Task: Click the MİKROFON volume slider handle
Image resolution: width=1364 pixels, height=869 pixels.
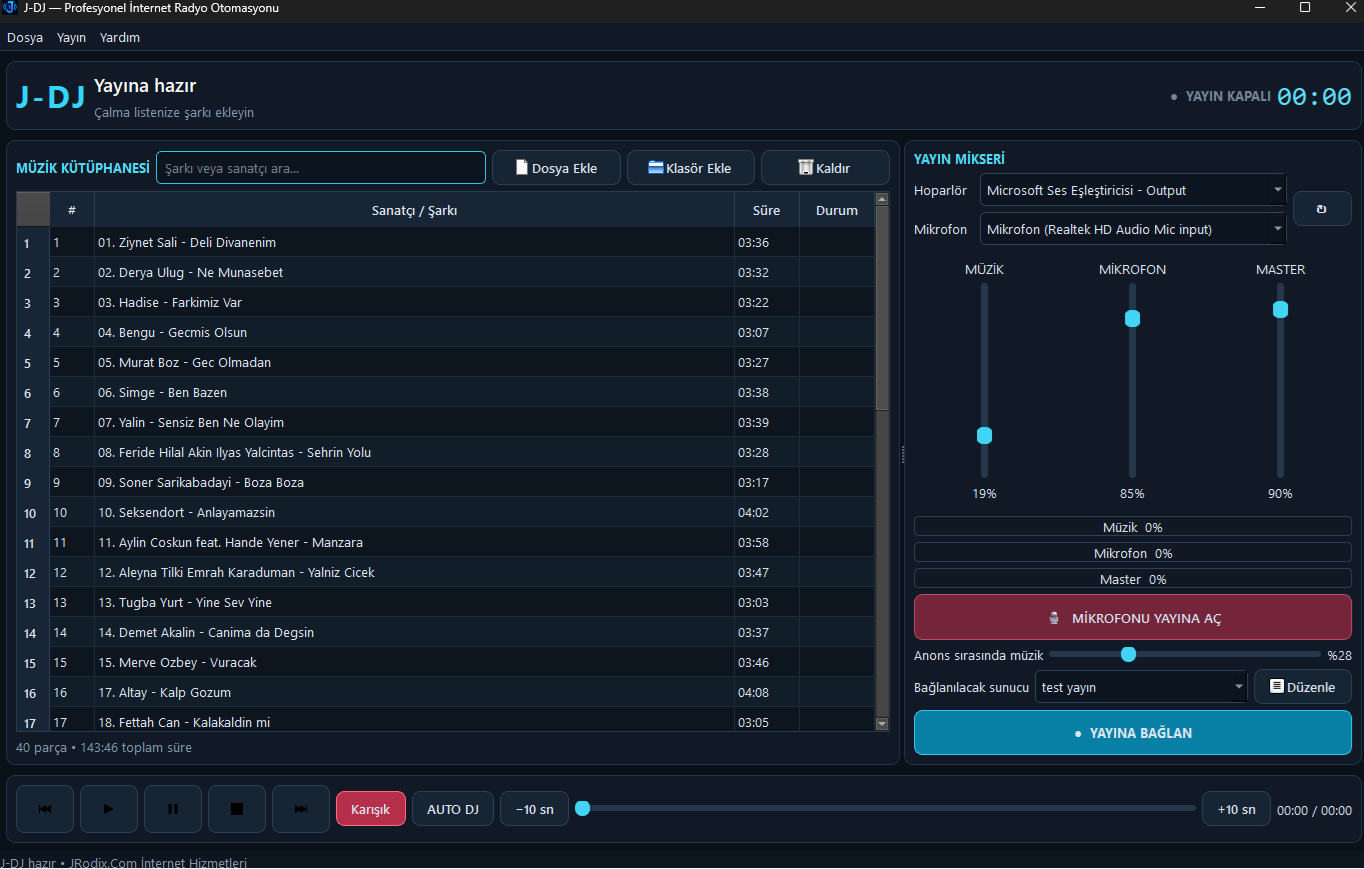Action: click(1132, 318)
